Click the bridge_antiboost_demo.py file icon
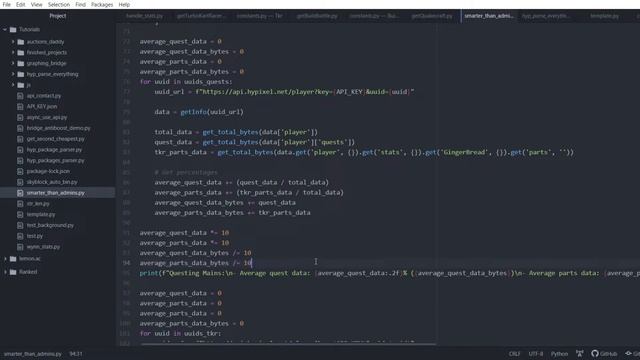 tap(20, 128)
